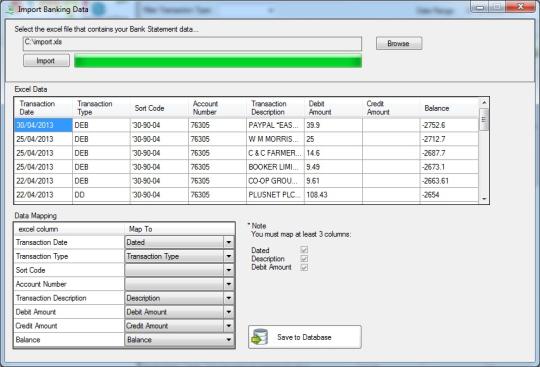This screenshot has height=367, width=540.
Task: Close the Import Banking Data window
Action: click(521, 7)
